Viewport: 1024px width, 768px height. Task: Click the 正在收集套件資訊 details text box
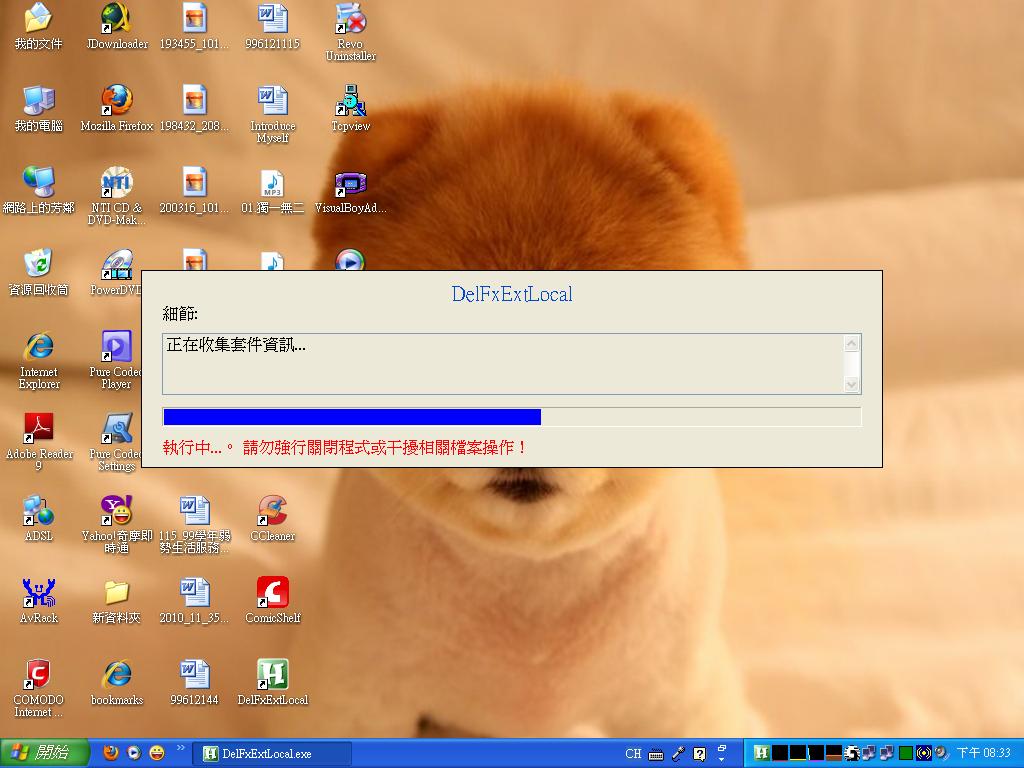pos(511,364)
